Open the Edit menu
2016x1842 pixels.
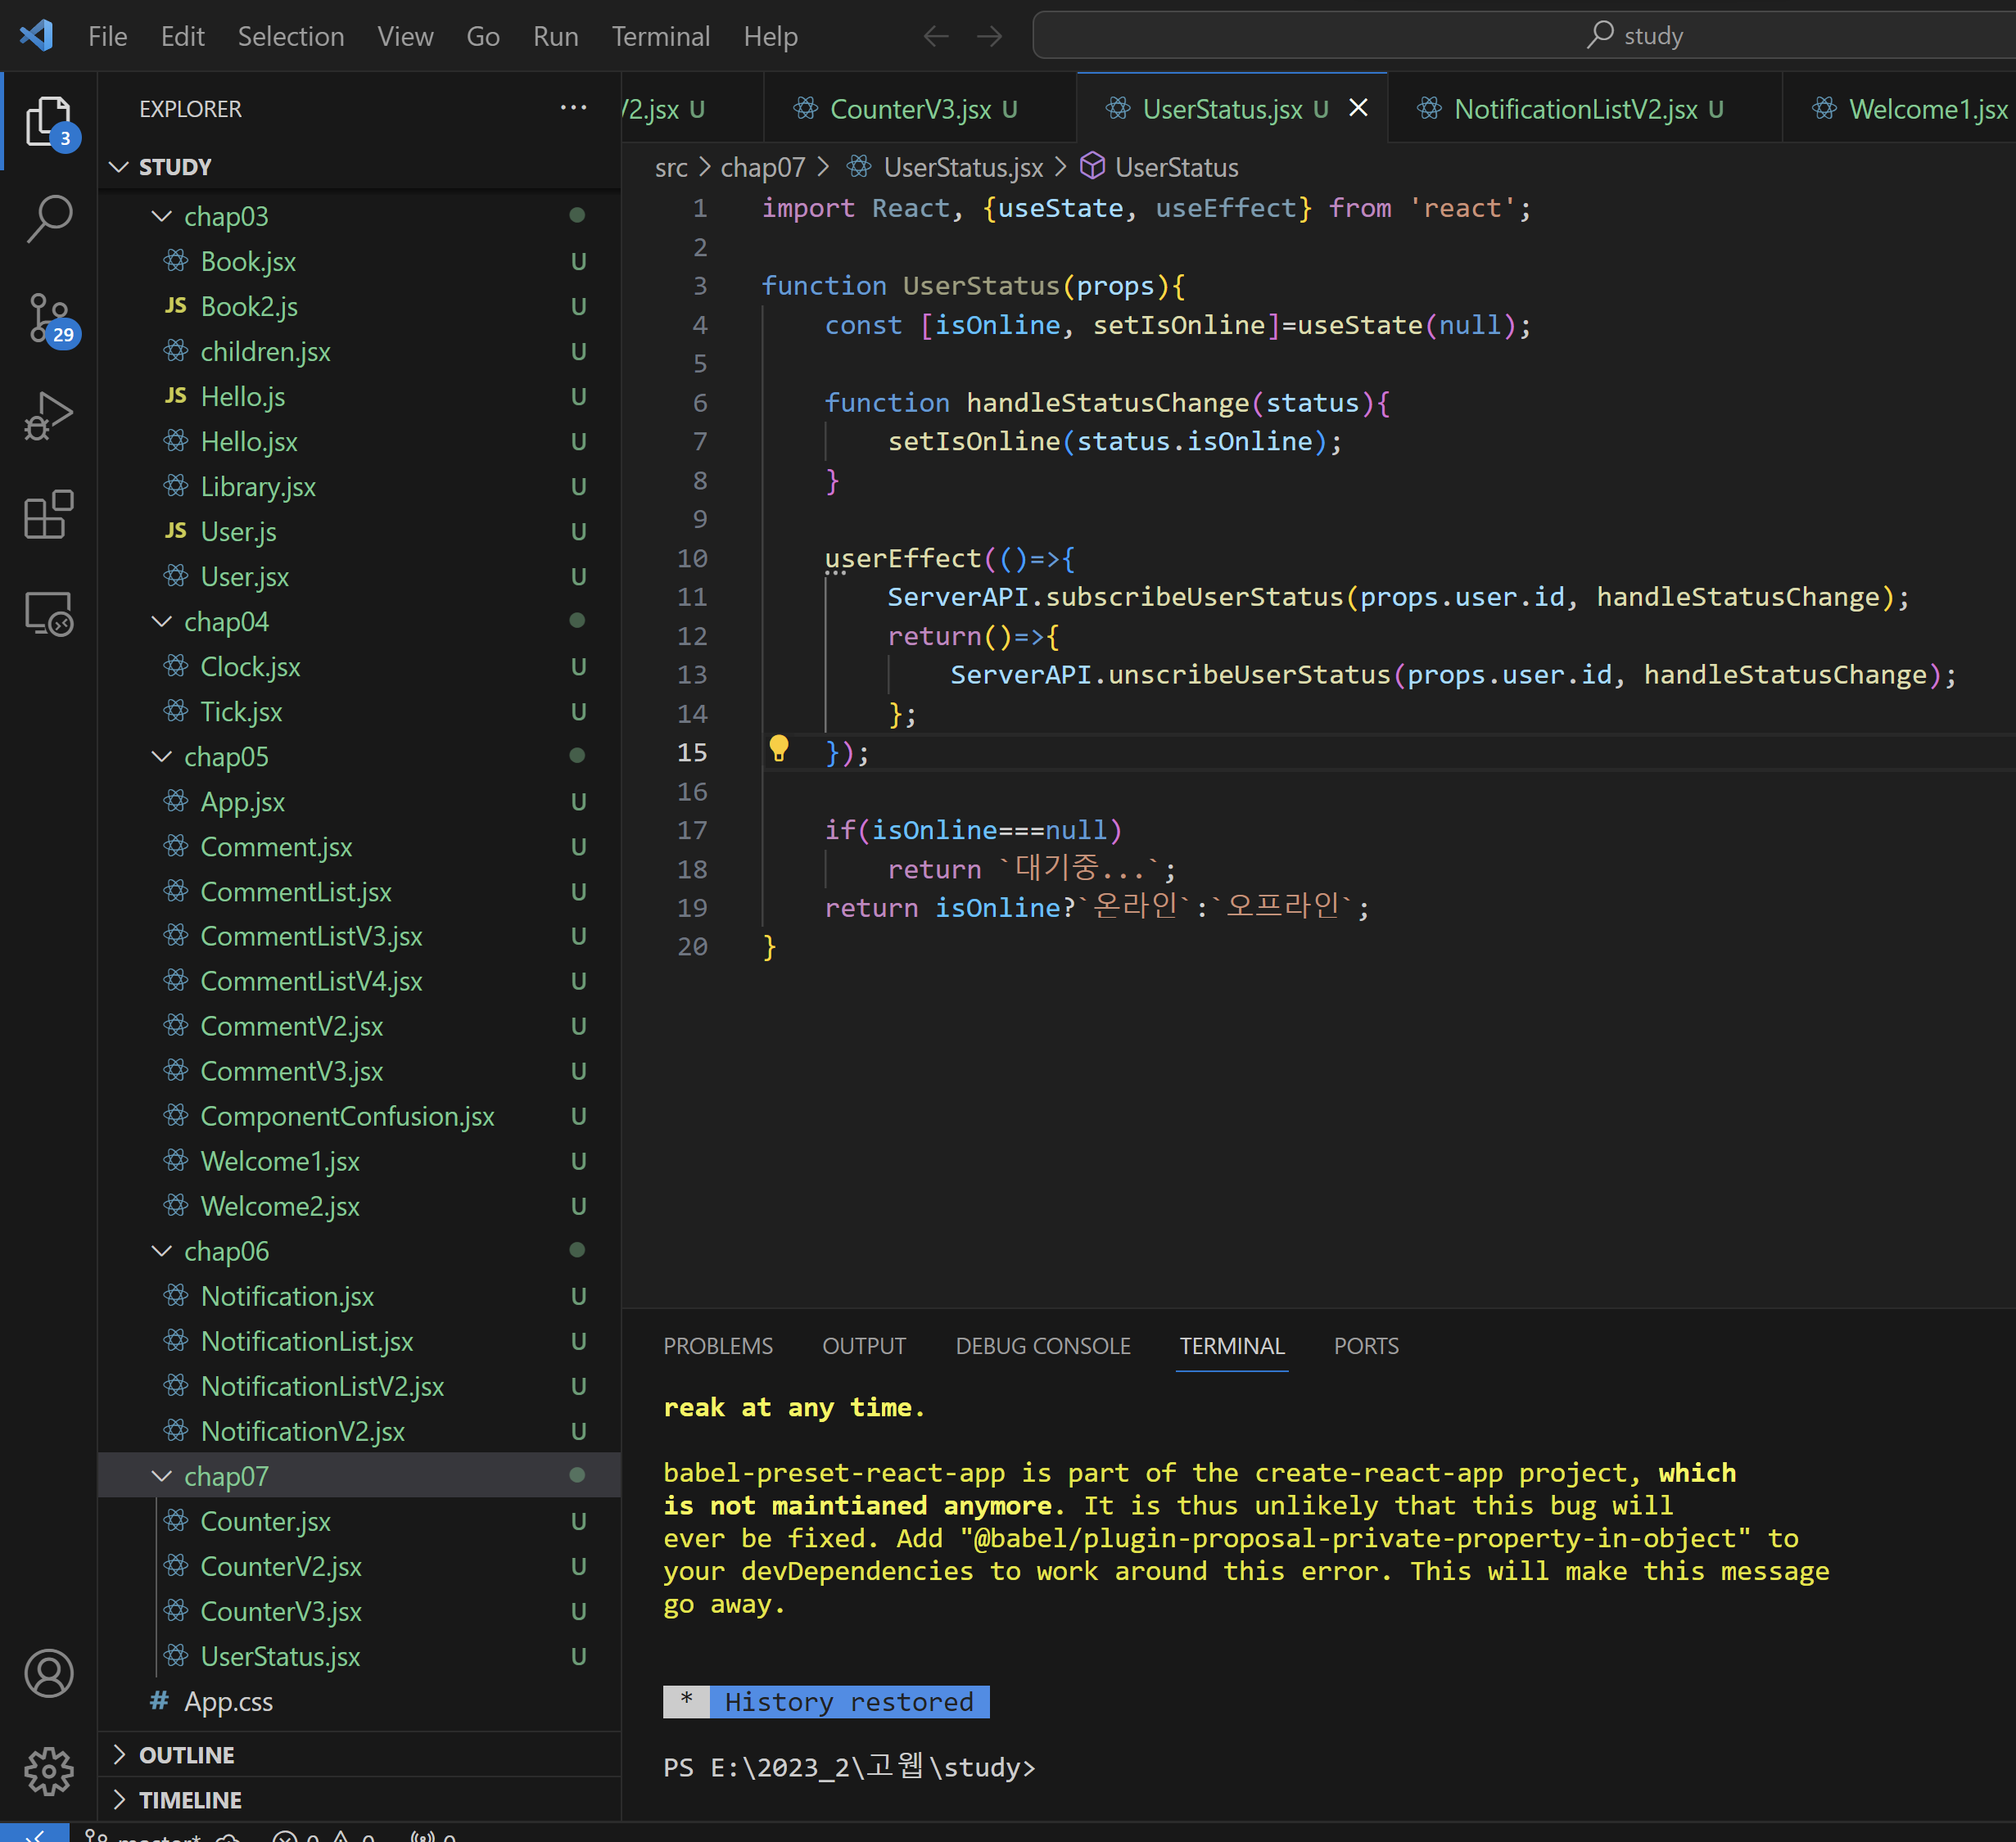[182, 36]
